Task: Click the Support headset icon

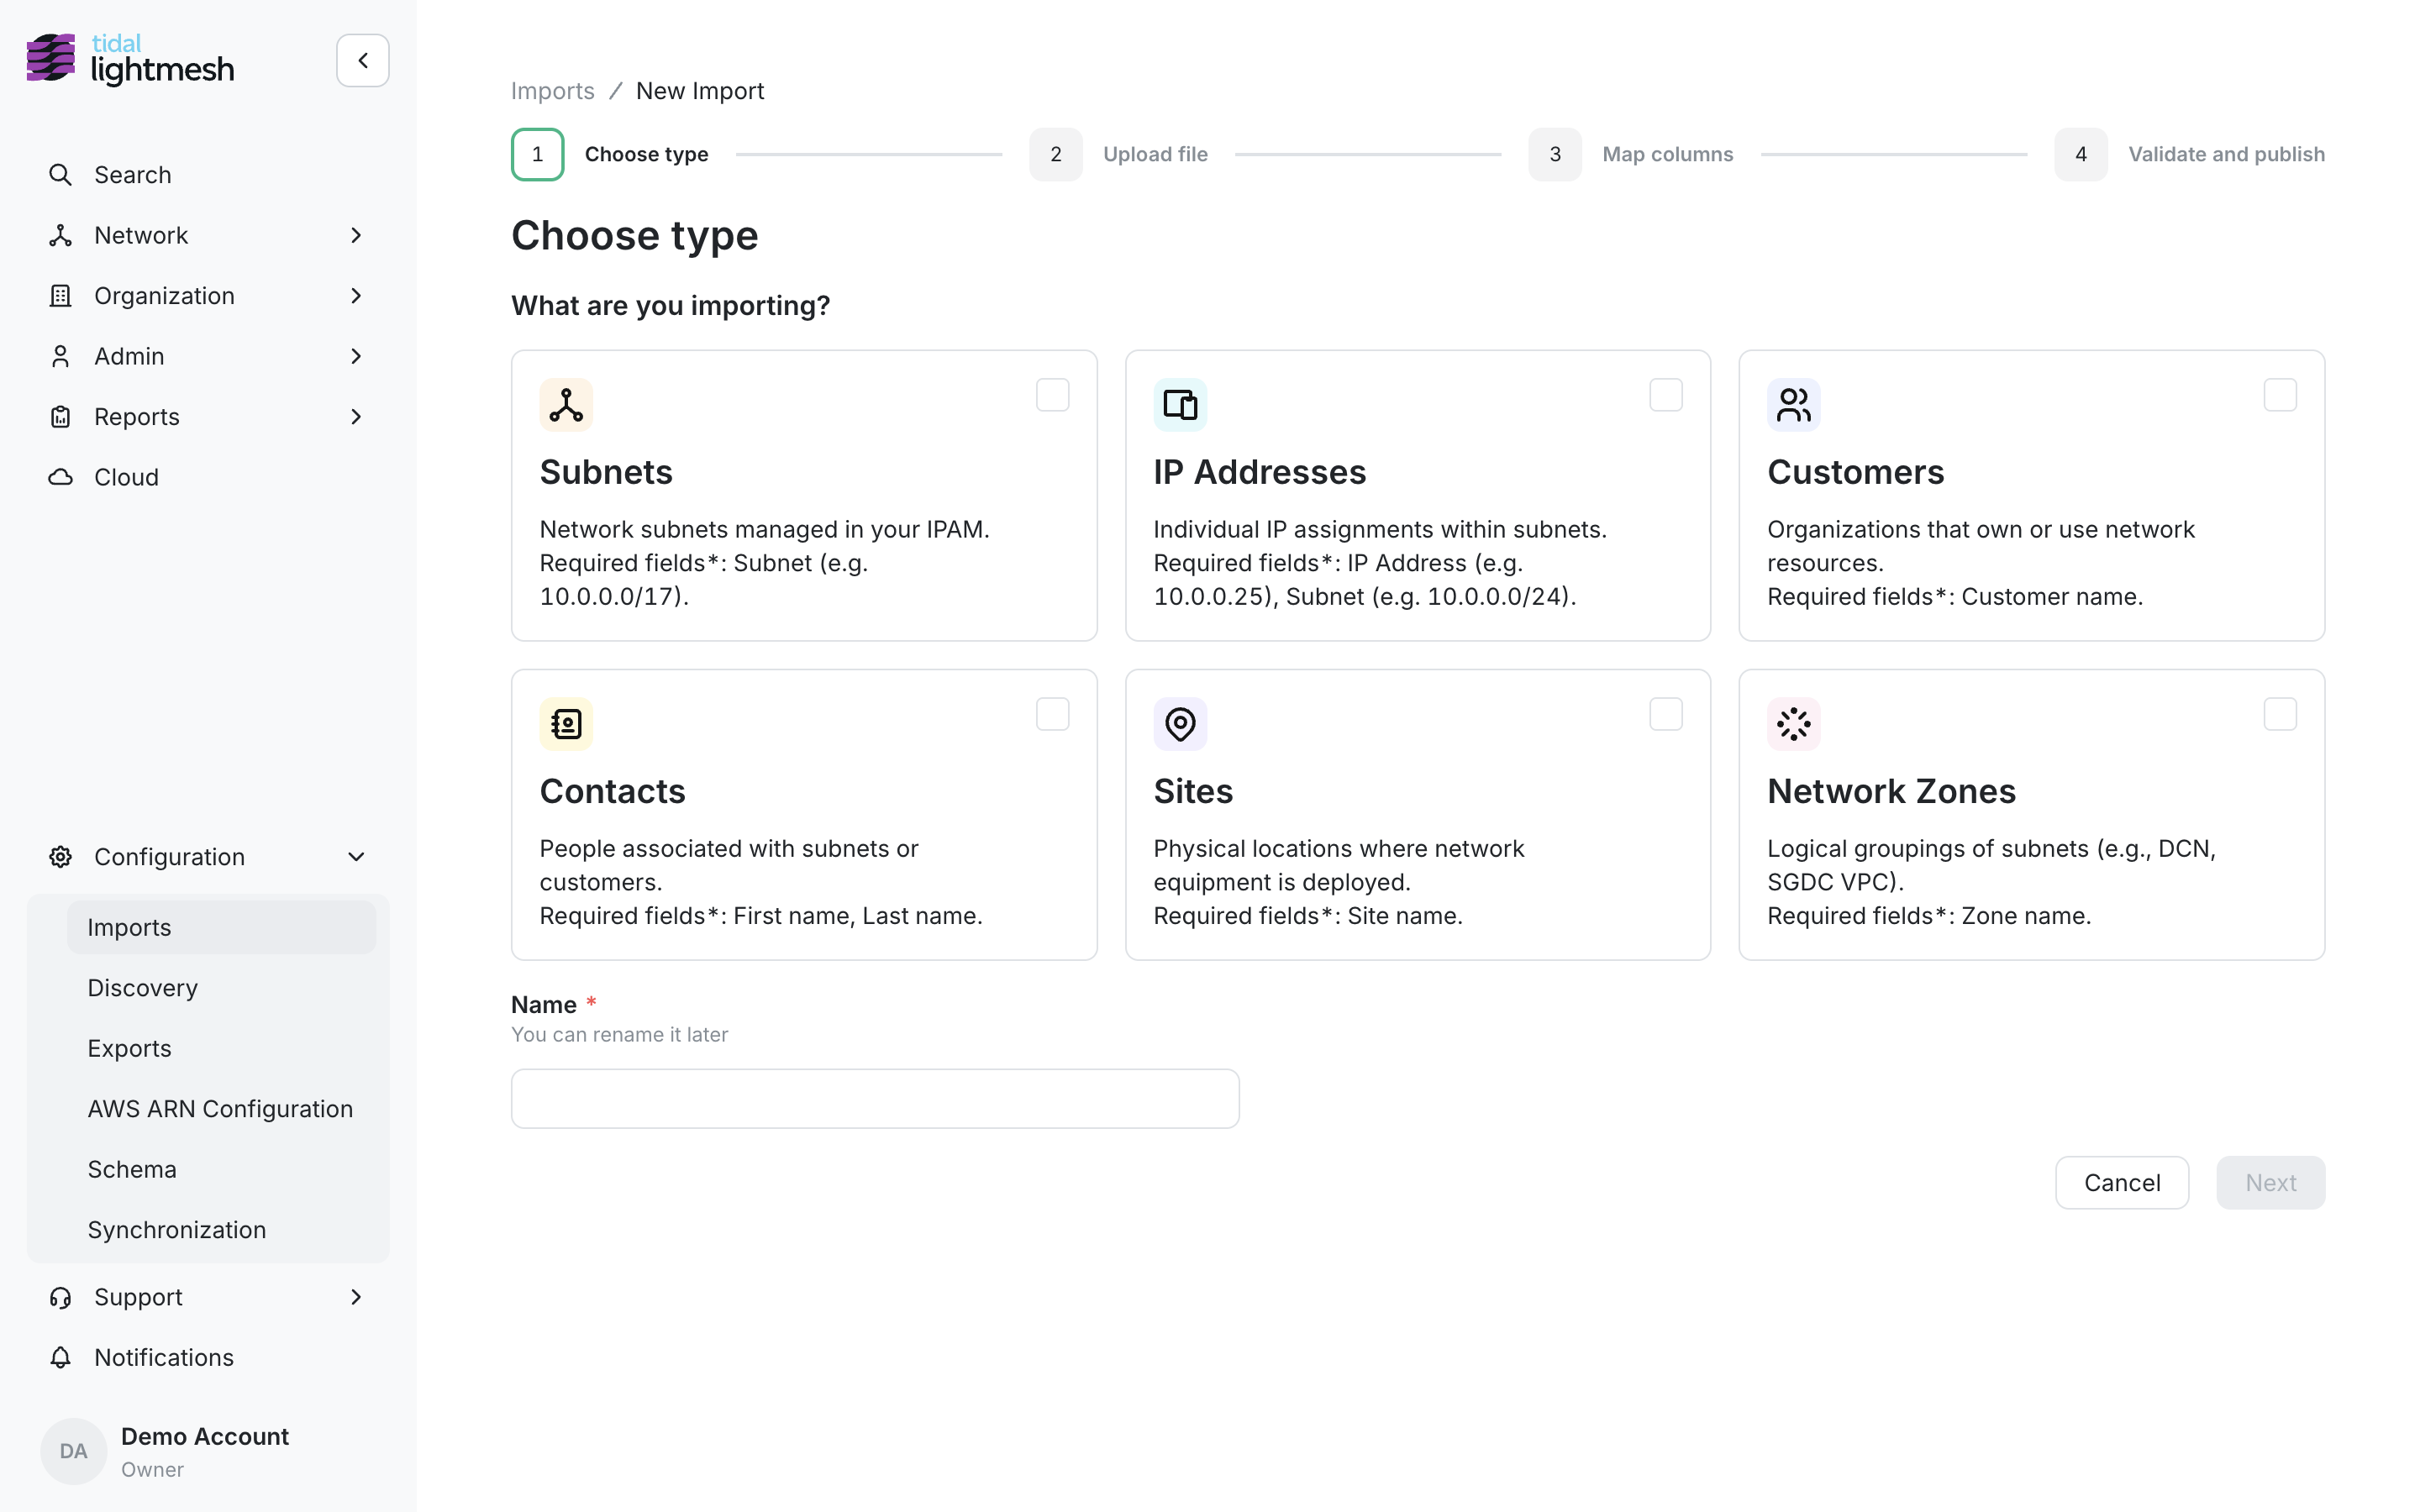Action: pyautogui.click(x=60, y=1297)
